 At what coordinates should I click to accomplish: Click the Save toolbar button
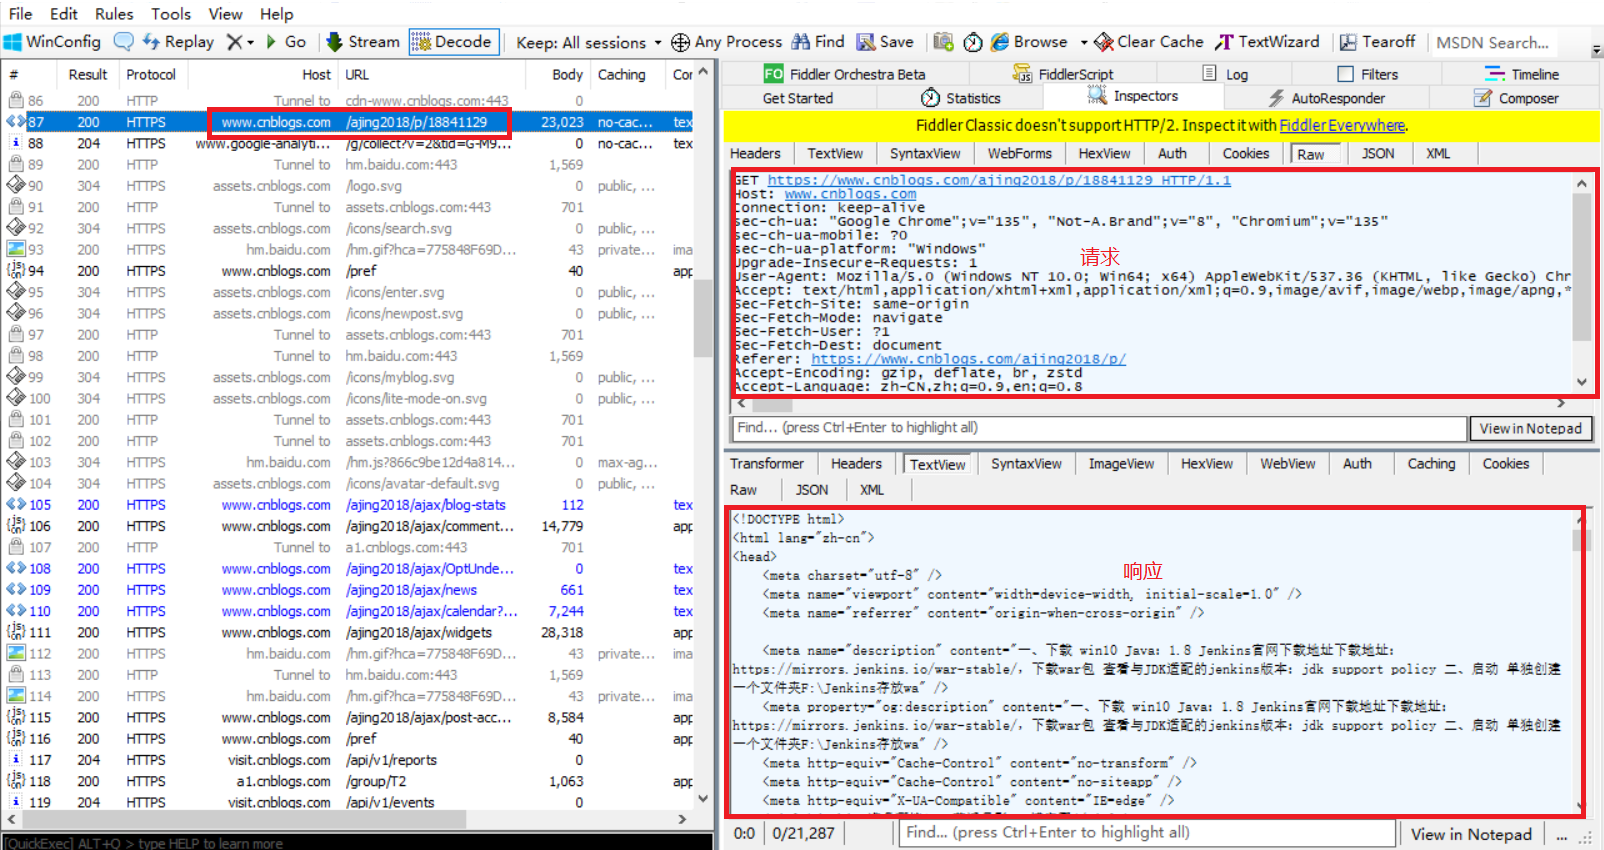point(885,42)
